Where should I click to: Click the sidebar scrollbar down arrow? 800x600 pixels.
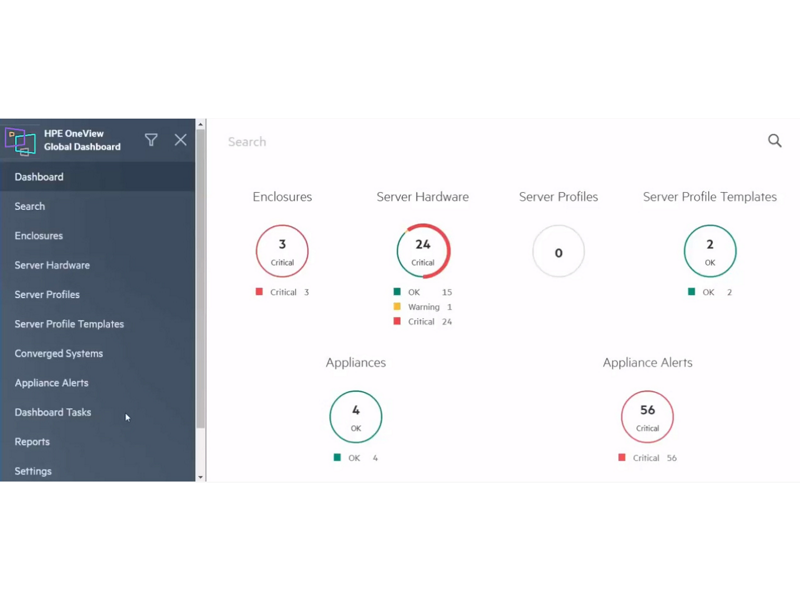[x=201, y=477]
